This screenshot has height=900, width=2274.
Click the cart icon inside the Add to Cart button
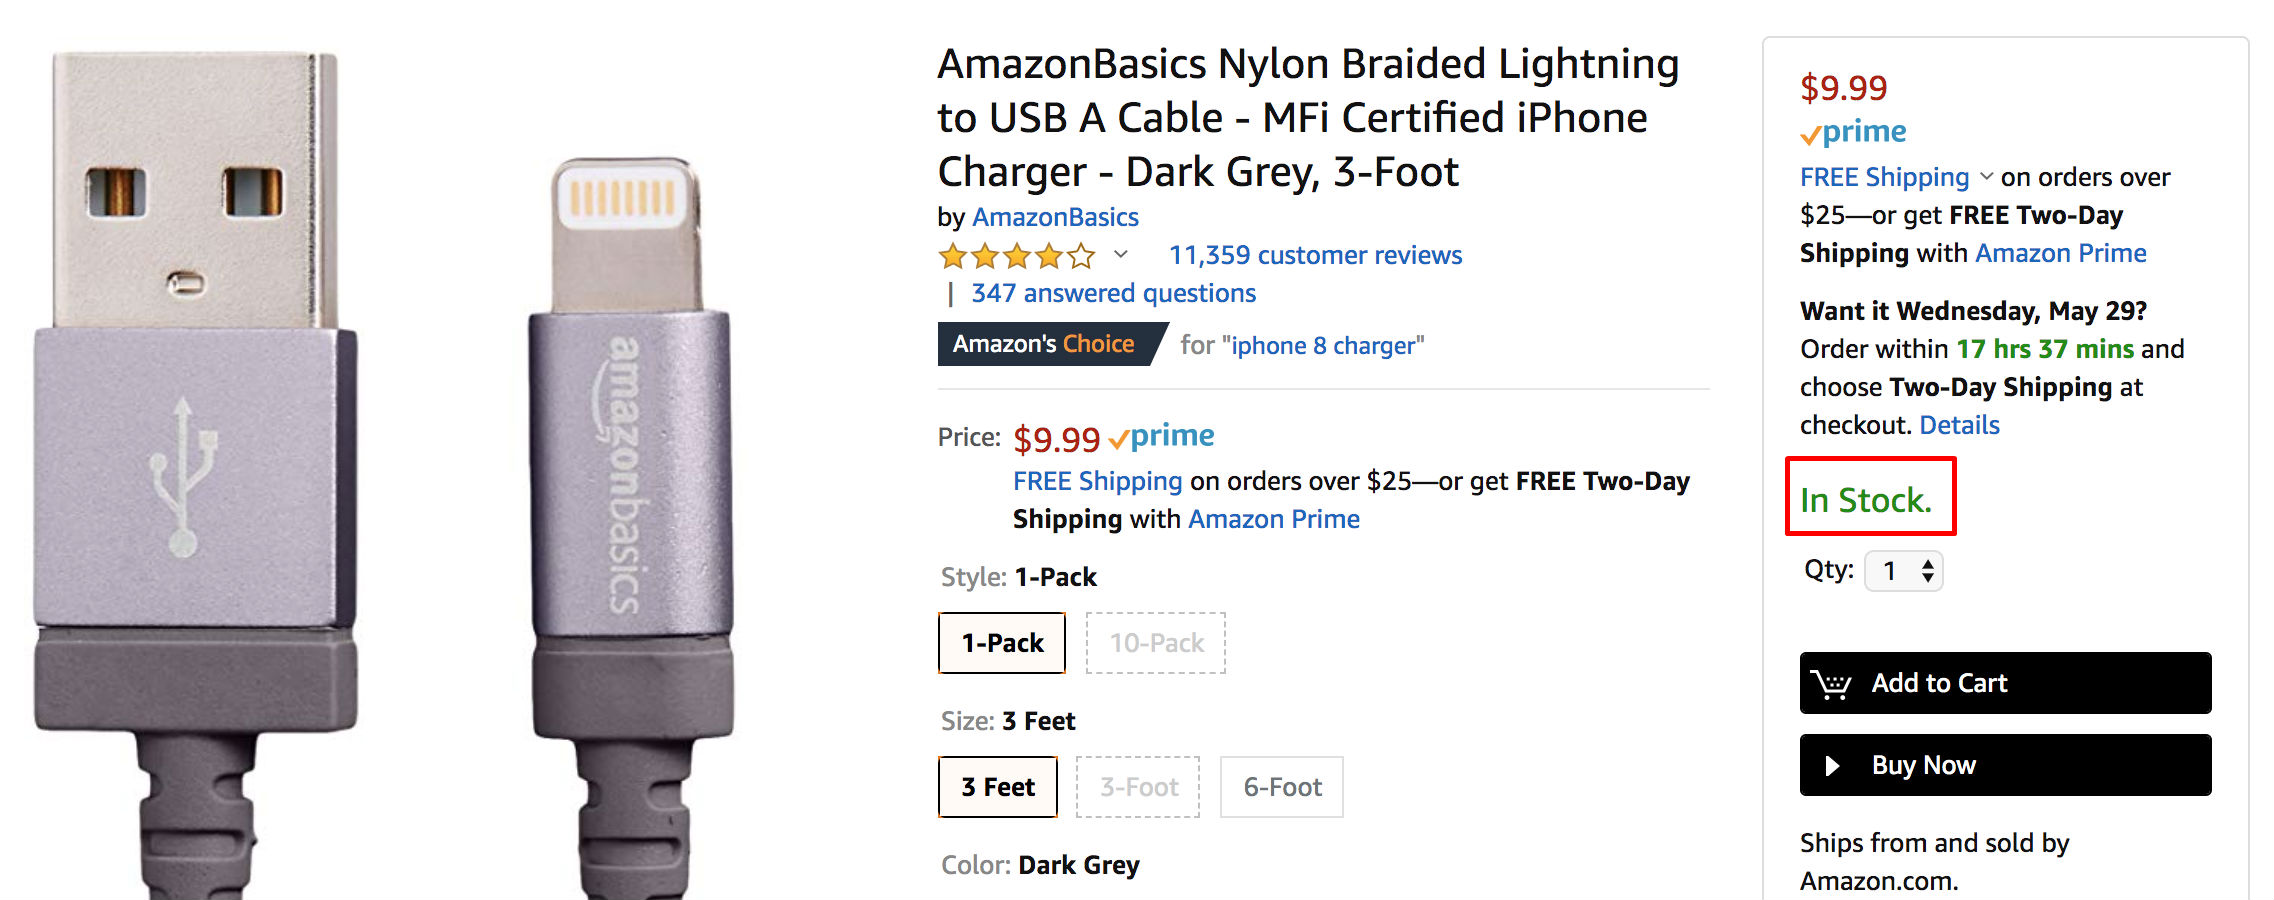[1830, 683]
